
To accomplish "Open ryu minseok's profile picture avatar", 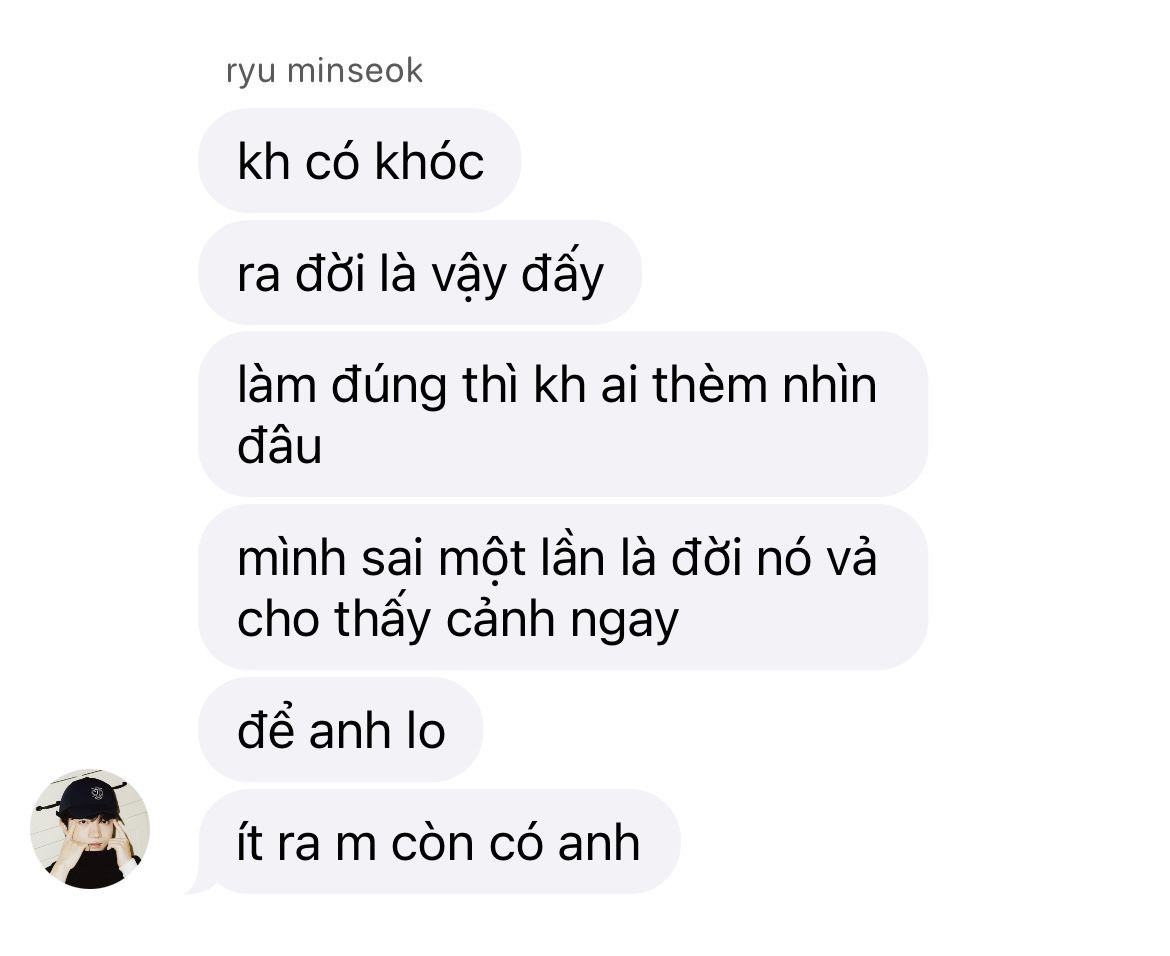I will point(90,828).
